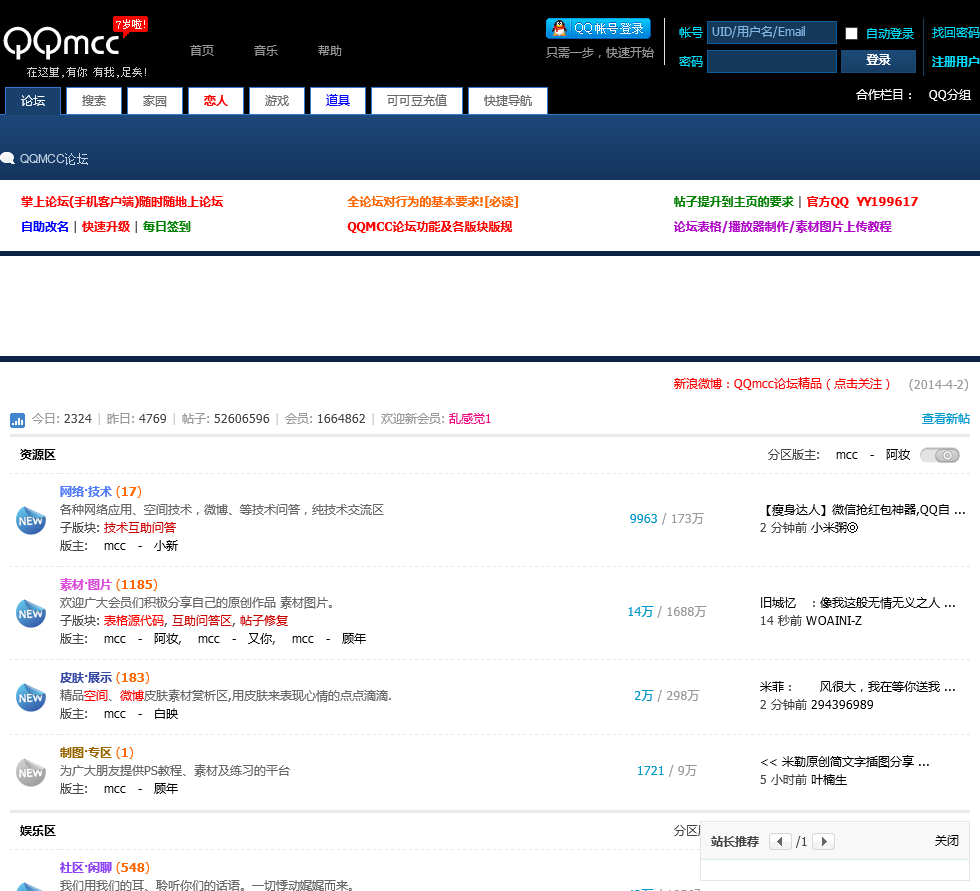Open 全论坛对行为的基本要求 link
980x891 pixels.
pyautogui.click(x=432, y=202)
